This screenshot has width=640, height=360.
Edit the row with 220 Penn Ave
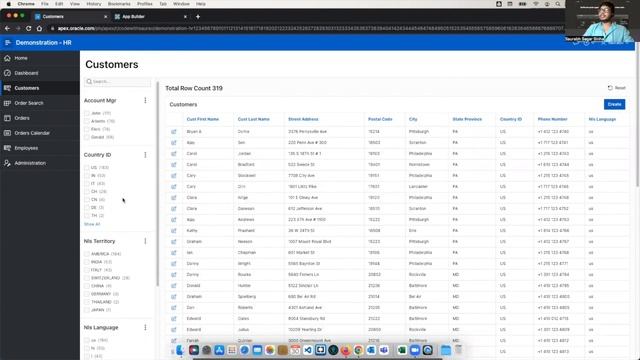point(173,143)
